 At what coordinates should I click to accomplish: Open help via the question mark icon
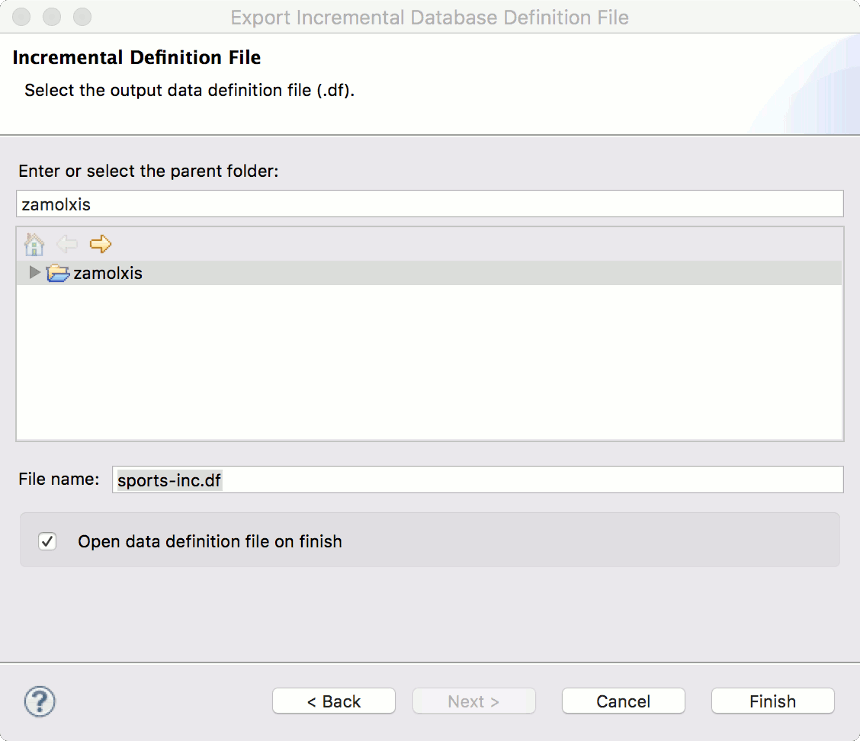pos(40,701)
